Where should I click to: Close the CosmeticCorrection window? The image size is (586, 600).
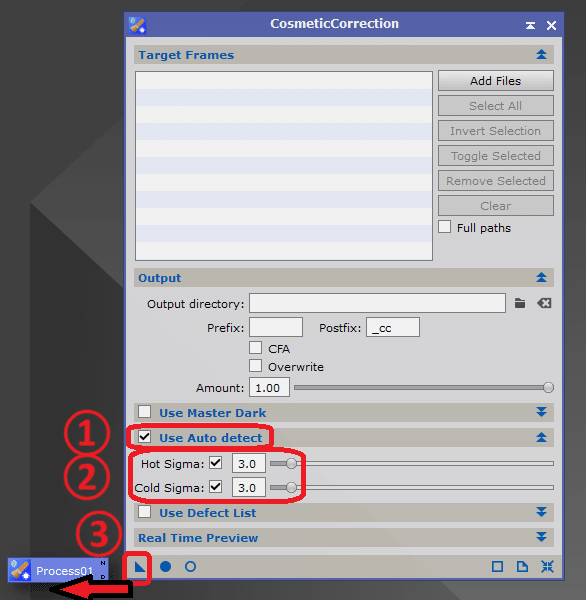point(551,26)
